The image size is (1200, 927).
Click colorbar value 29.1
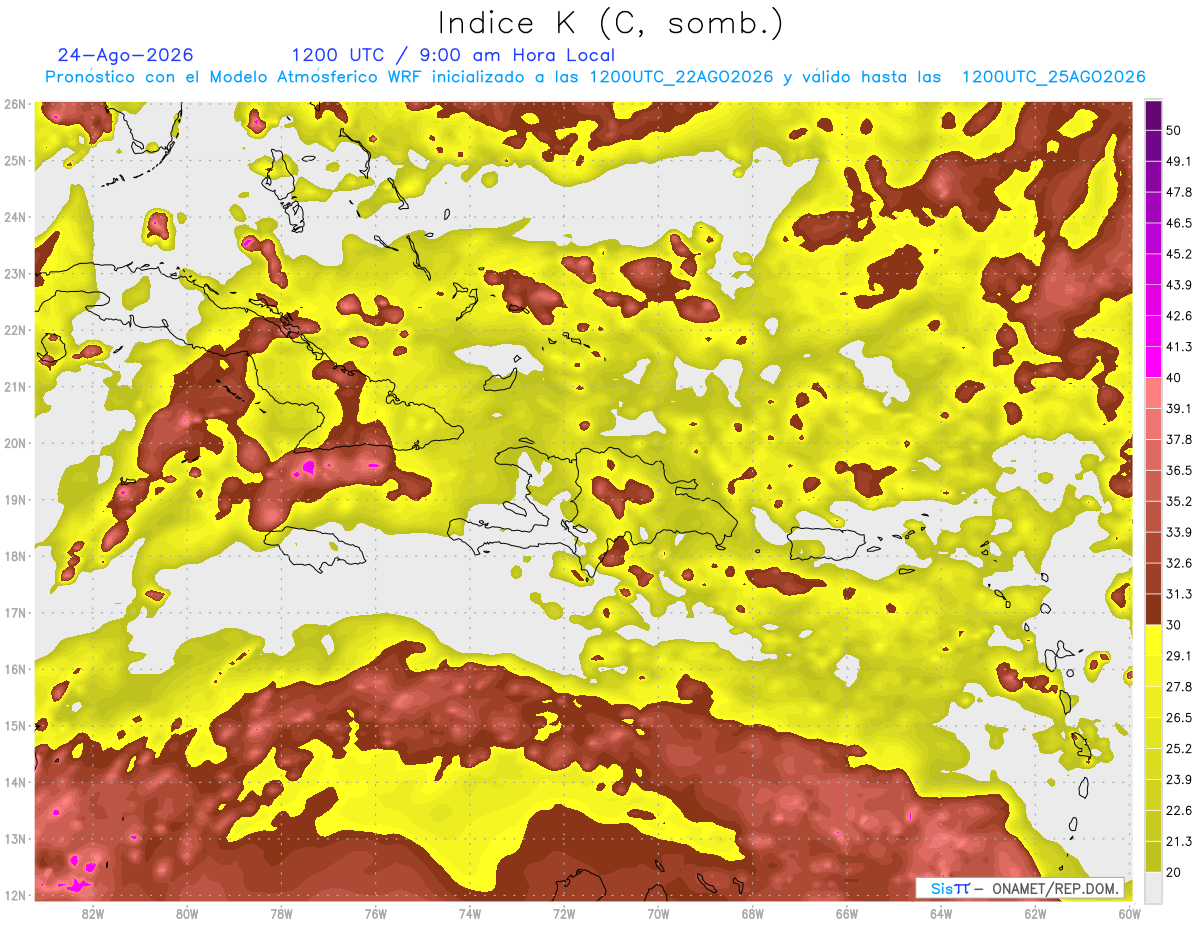[x=1179, y=656]
